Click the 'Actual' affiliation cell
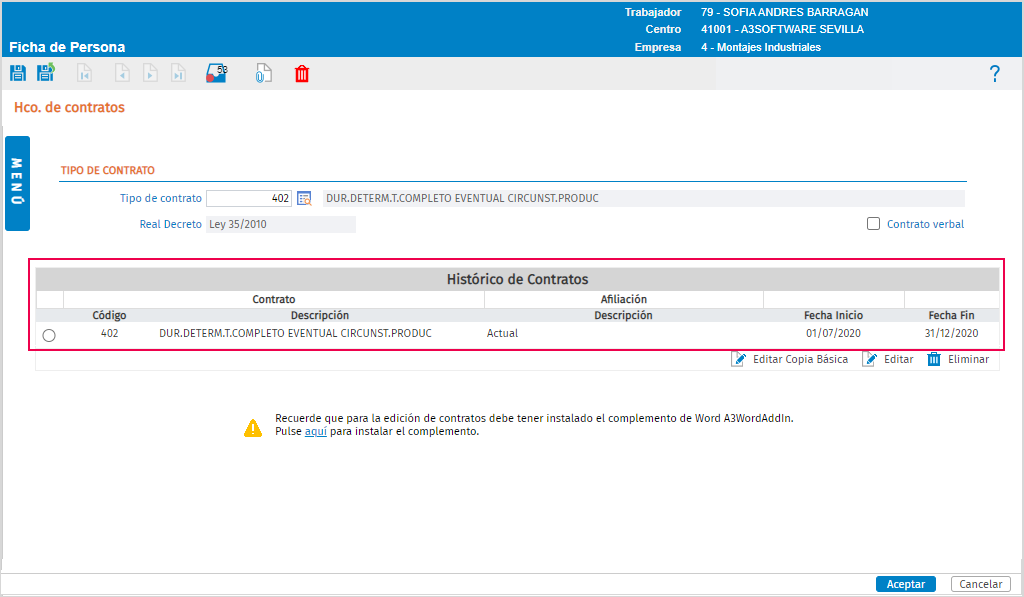The width and height of the screenshot is (1024, 597). pos(502,333)
